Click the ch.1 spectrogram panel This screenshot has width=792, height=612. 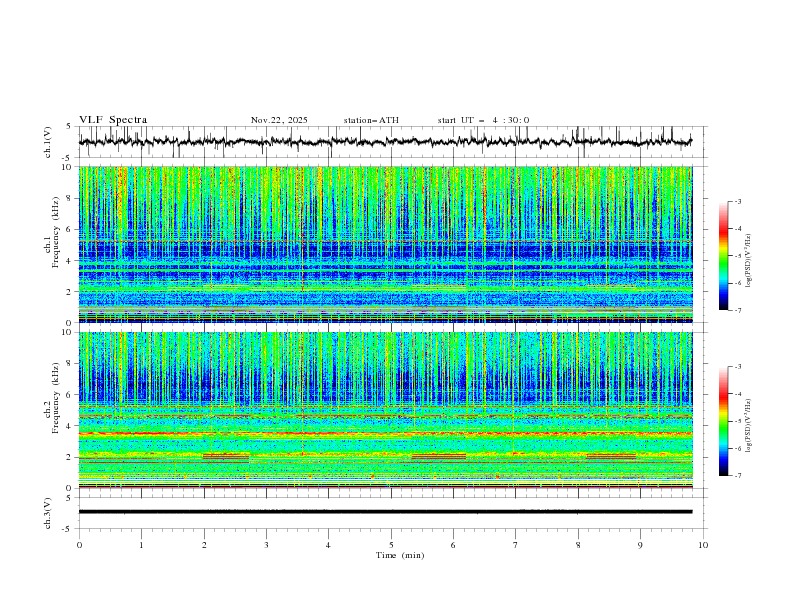[x=390, y=244]
